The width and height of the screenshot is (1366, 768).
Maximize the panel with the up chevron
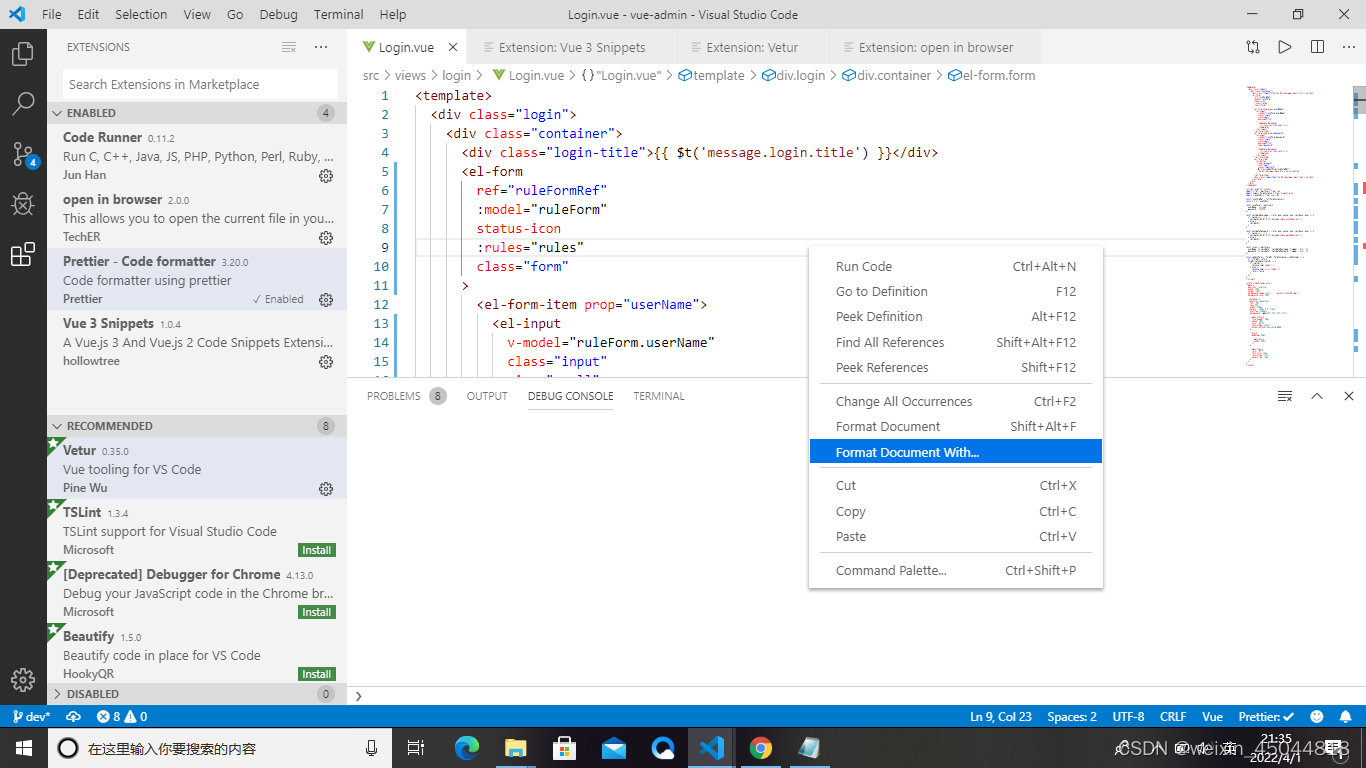[x=1317, y=396]
